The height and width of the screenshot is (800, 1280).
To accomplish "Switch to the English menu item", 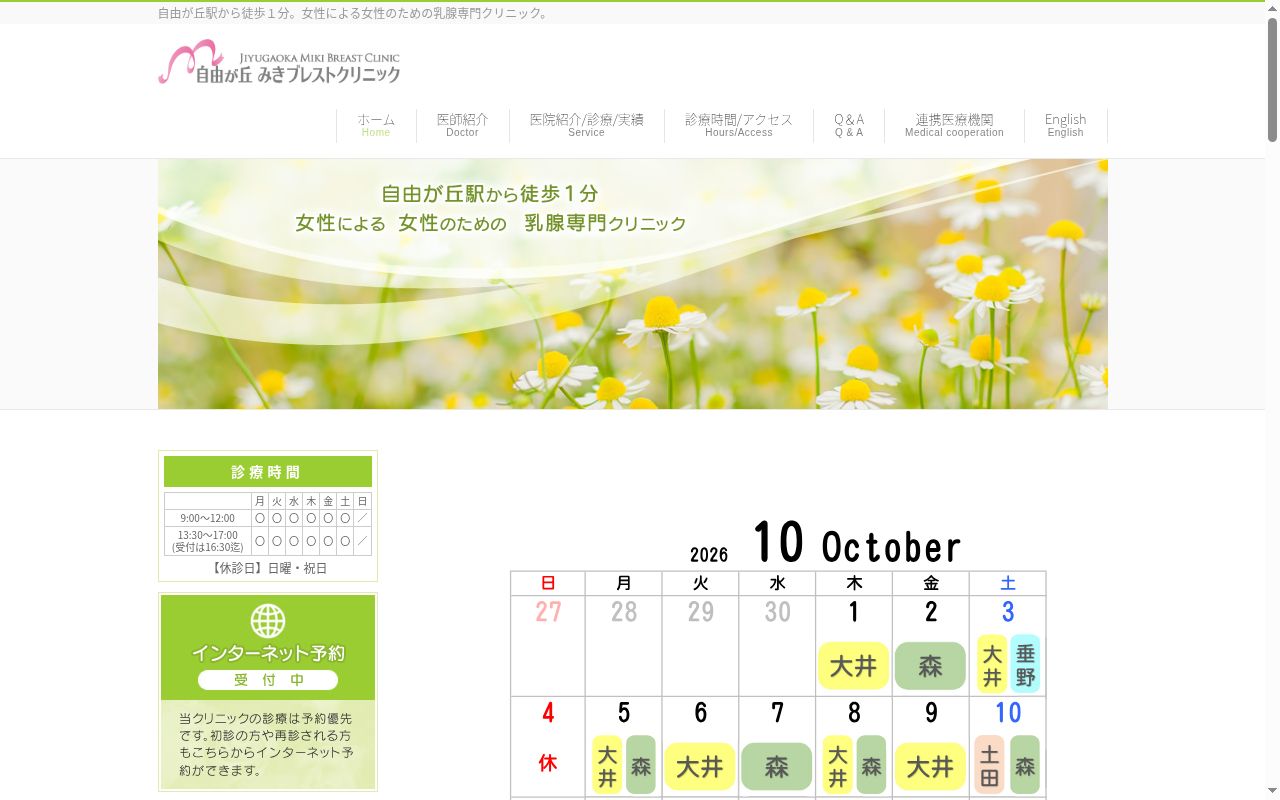I will coord(1066,125).
